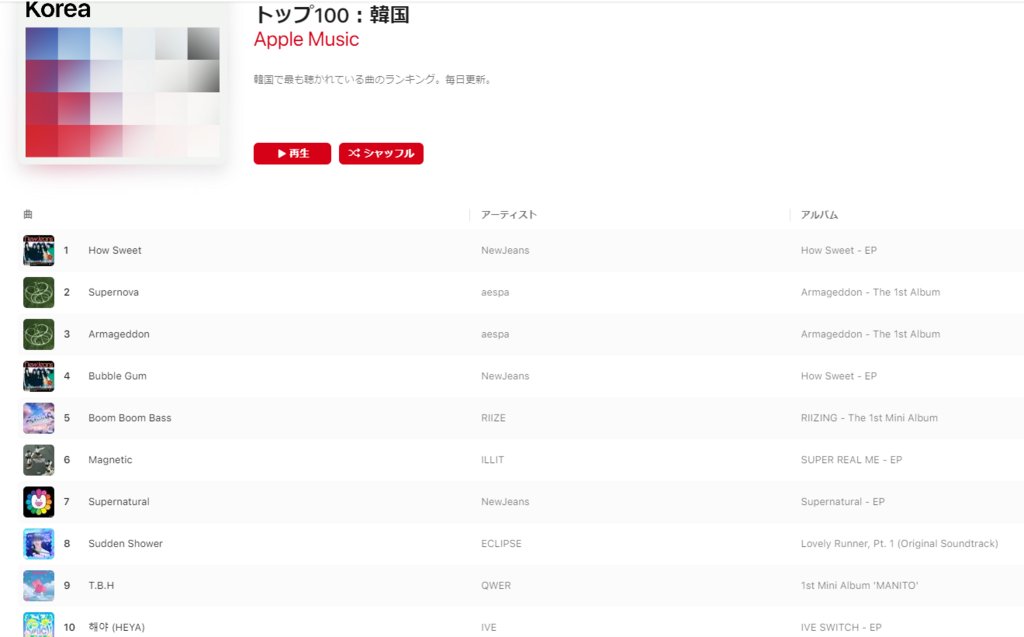Click the Supernatural track artwork
1024x637 pixels.
(38, 502)
